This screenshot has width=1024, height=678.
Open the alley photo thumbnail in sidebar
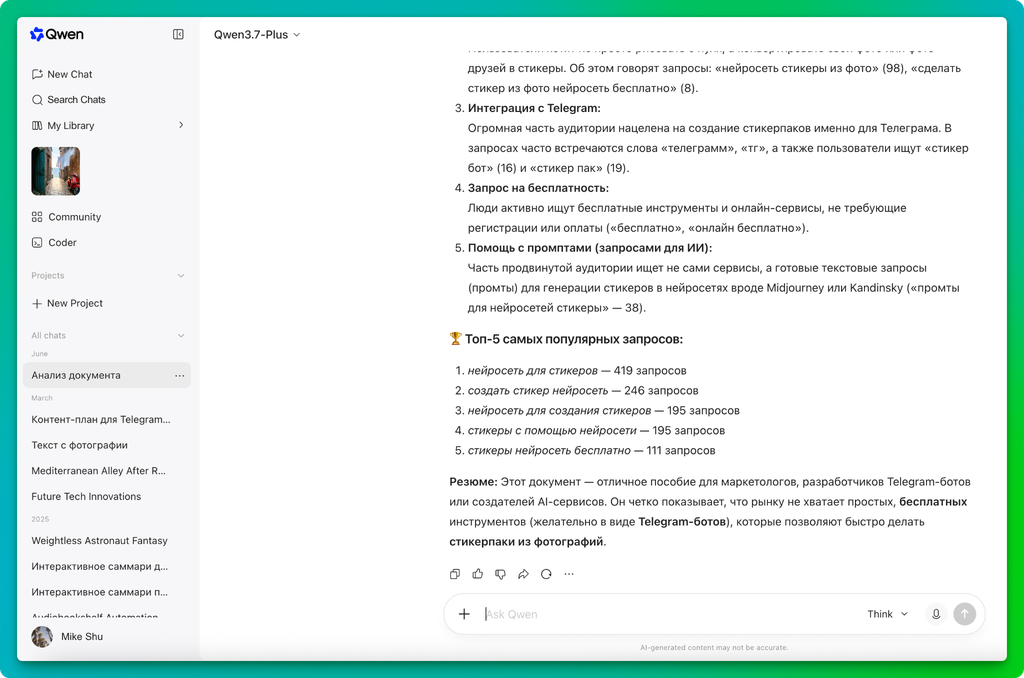click(x=56, y=171)
